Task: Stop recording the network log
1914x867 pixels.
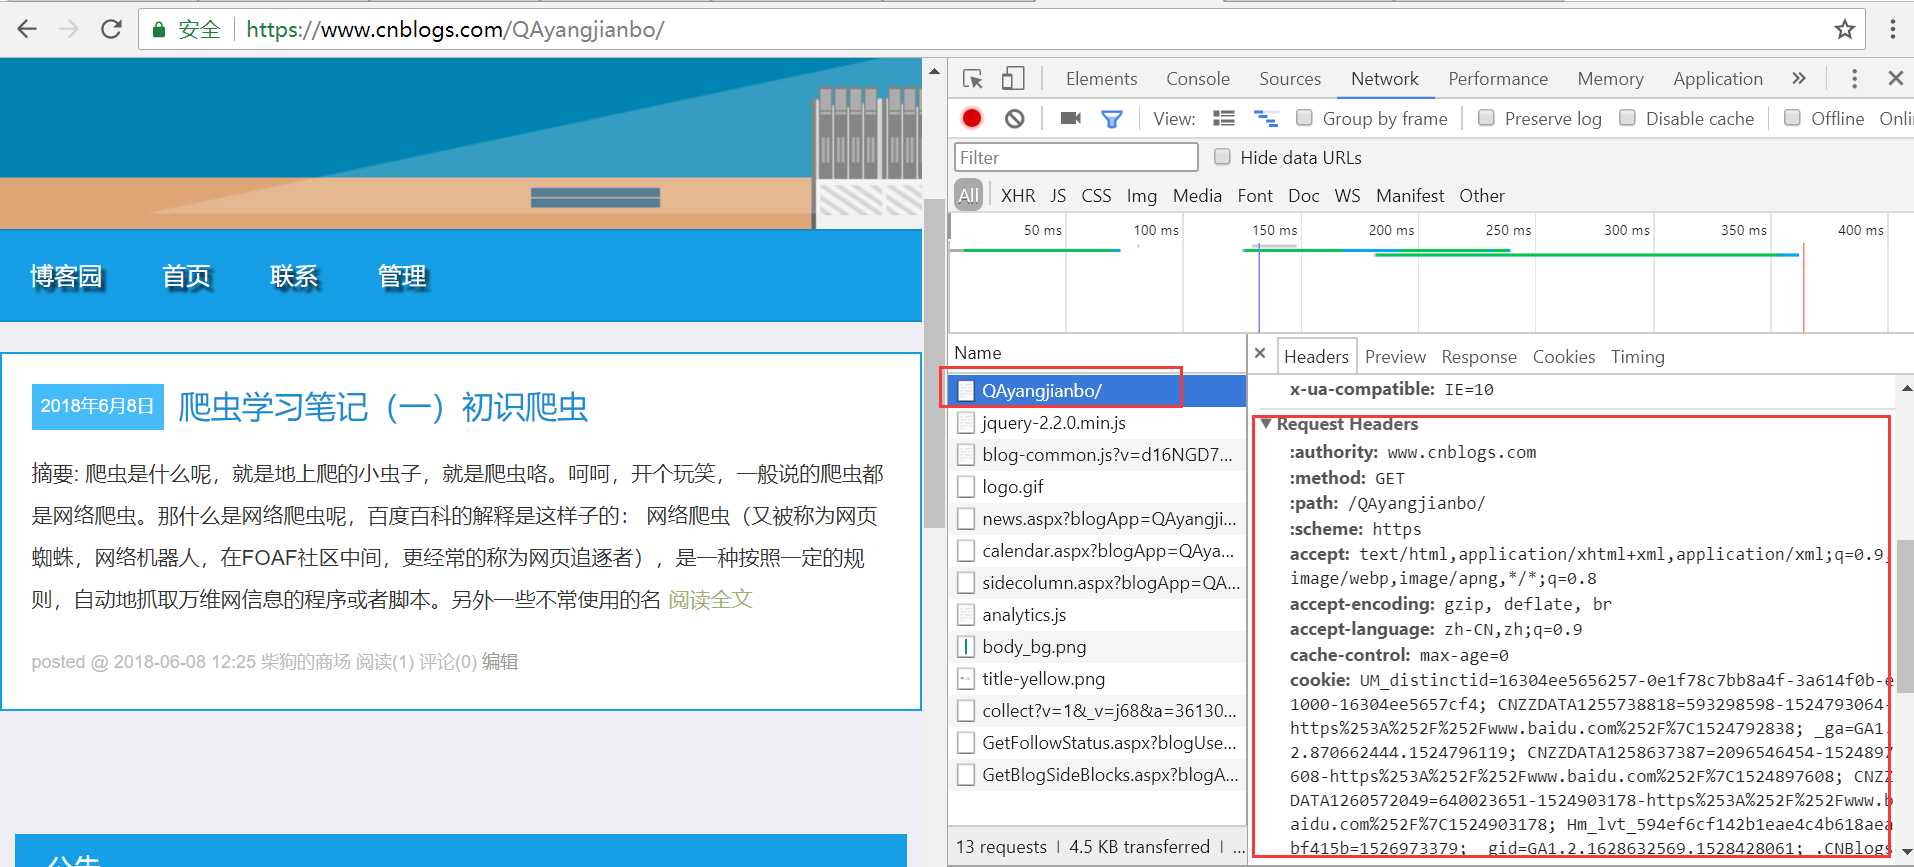Action: [971, 118]
